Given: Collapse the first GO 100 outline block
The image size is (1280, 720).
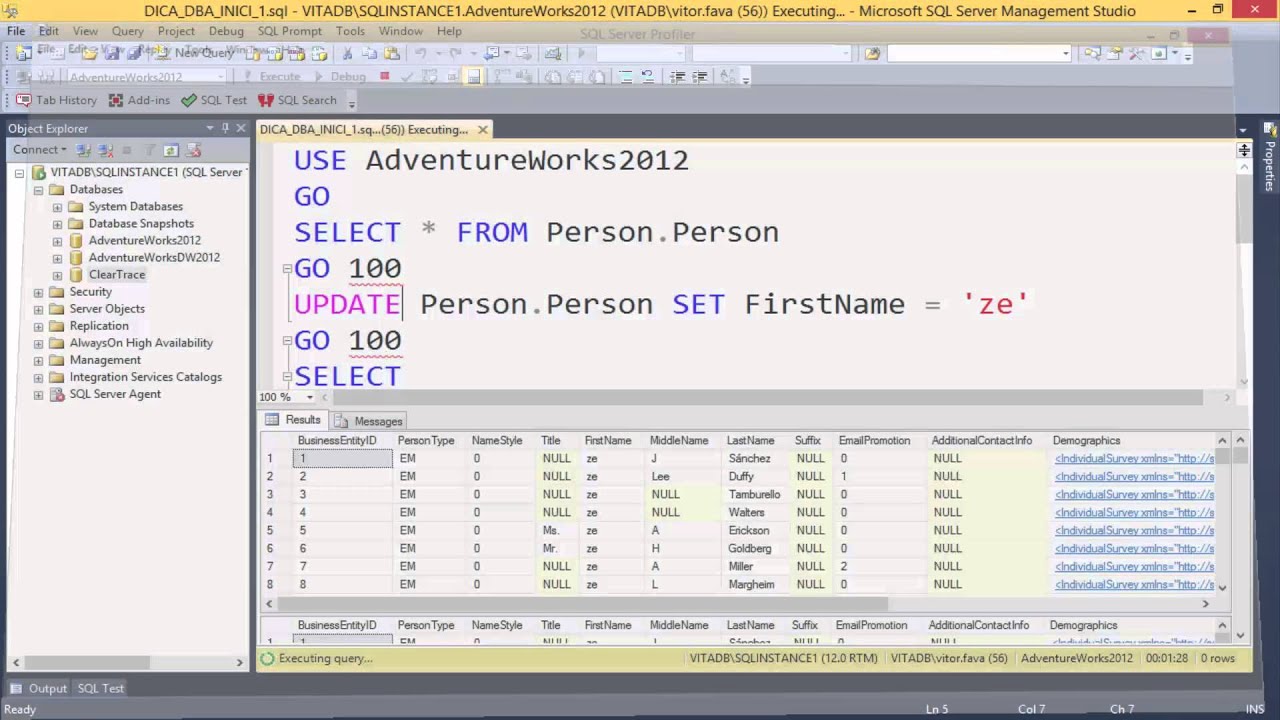Looking at the screenshot, I should point(287,268).
